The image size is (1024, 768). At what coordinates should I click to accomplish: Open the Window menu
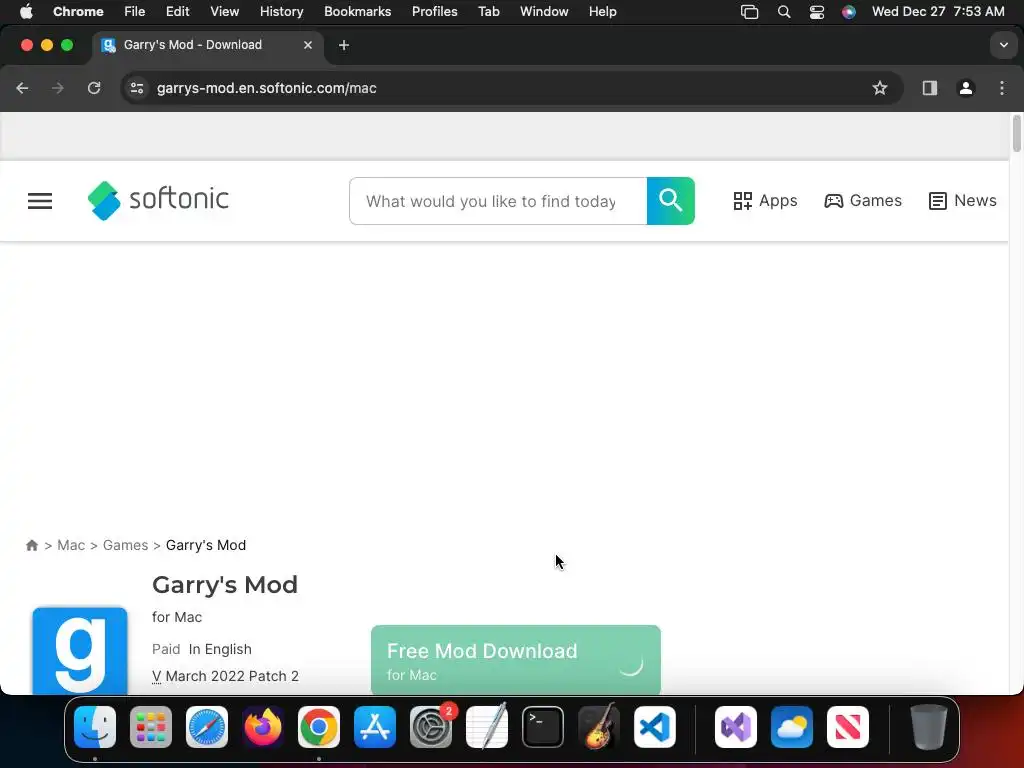click(x=544, y=12)
